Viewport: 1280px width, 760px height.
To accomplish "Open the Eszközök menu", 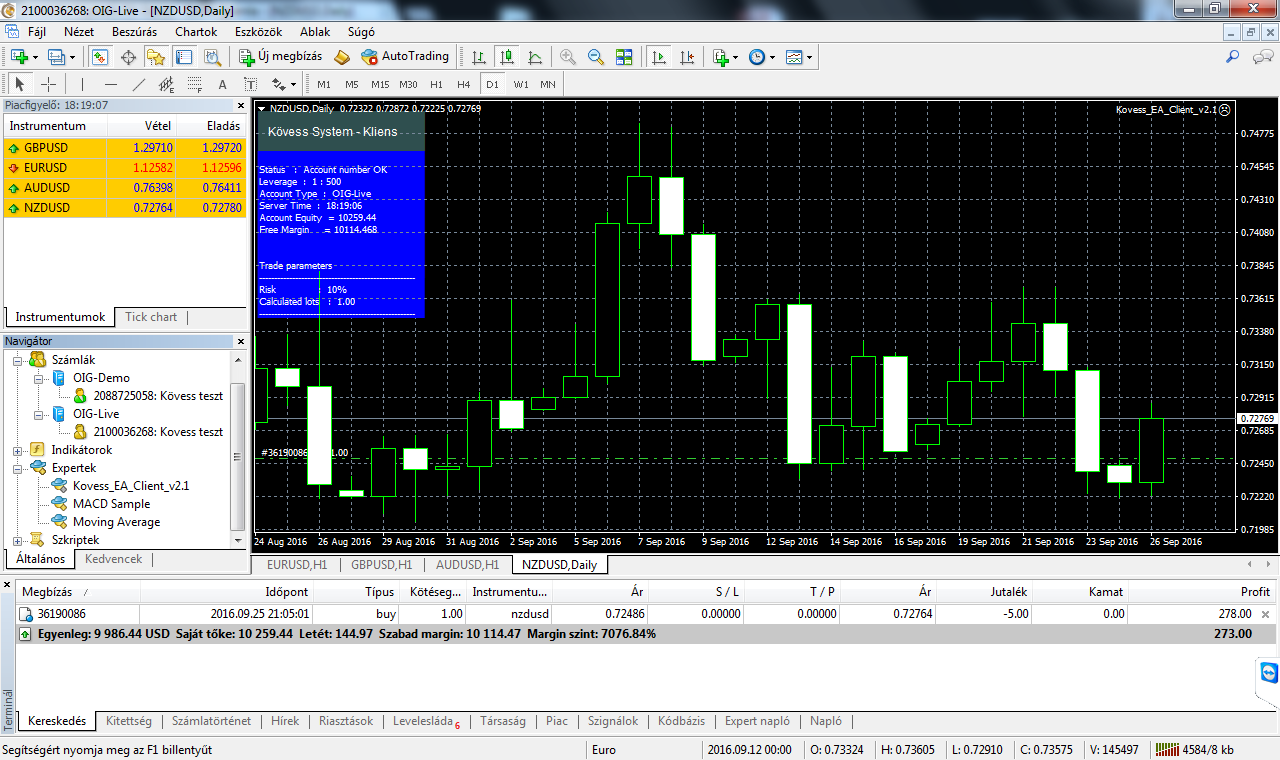I will [258, 32].
